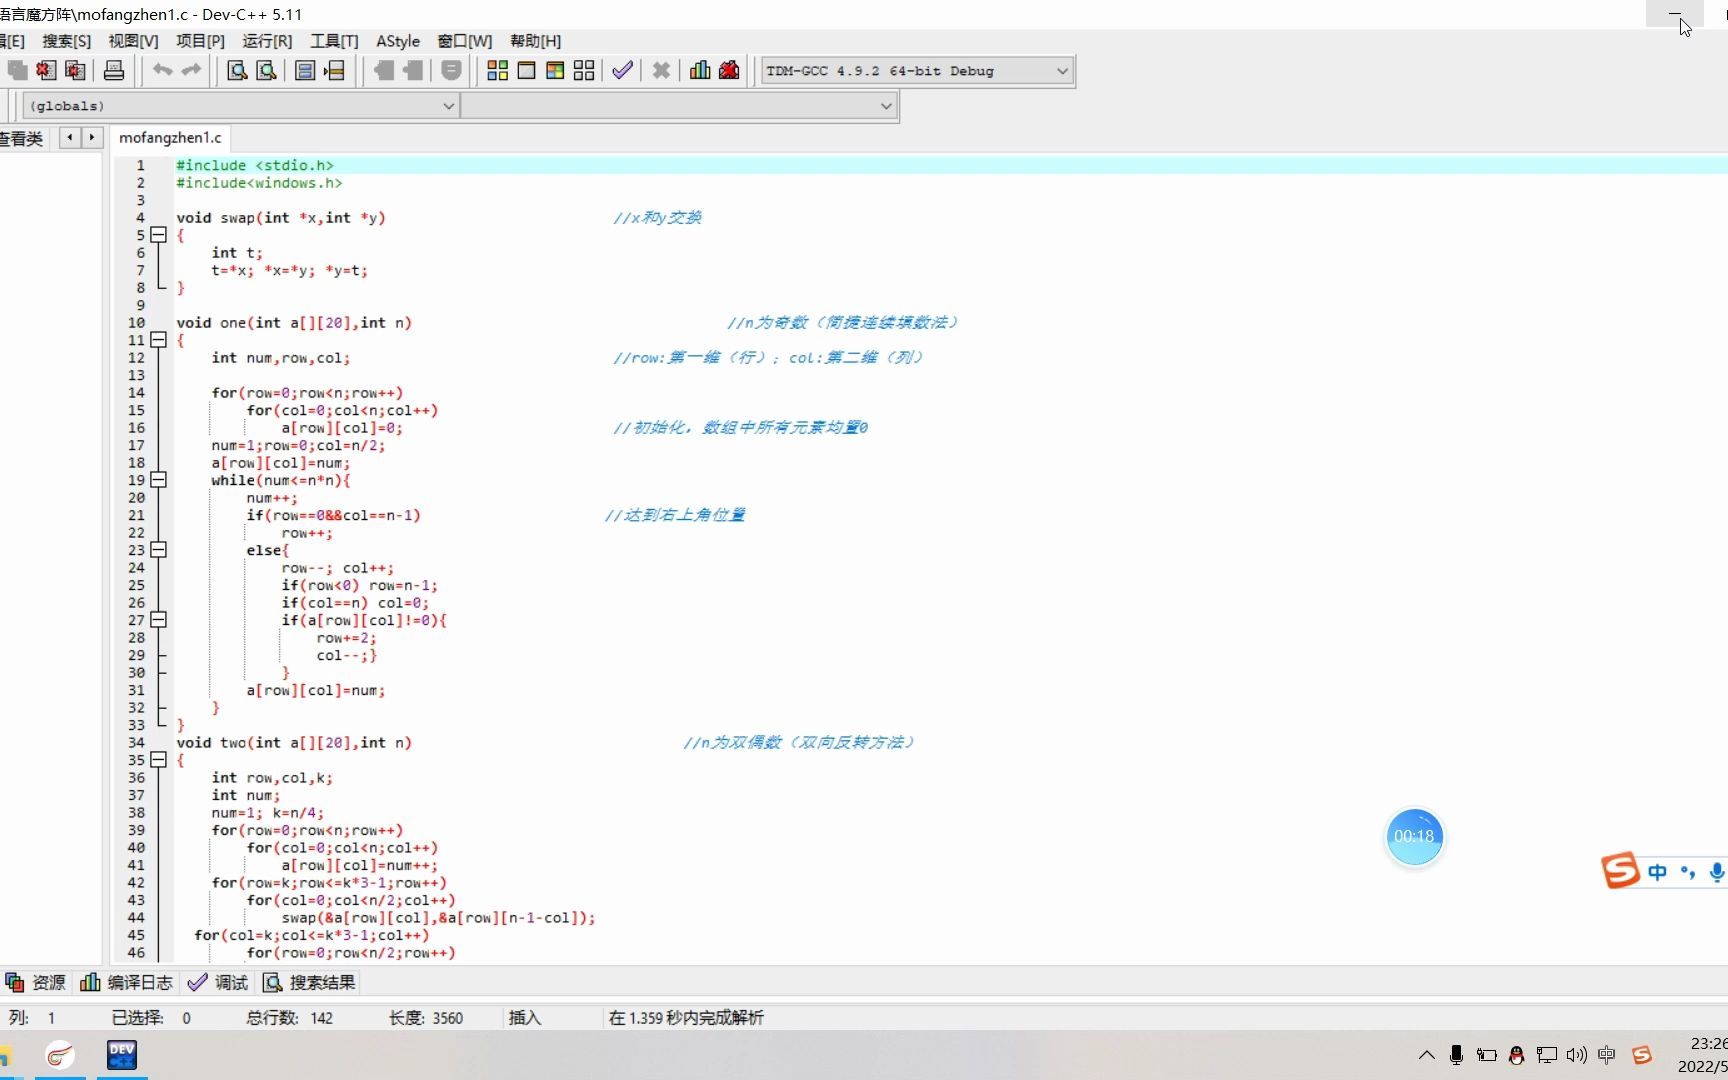
Task: Click the line 34 void two function declaration
Action: pos(294,742)
